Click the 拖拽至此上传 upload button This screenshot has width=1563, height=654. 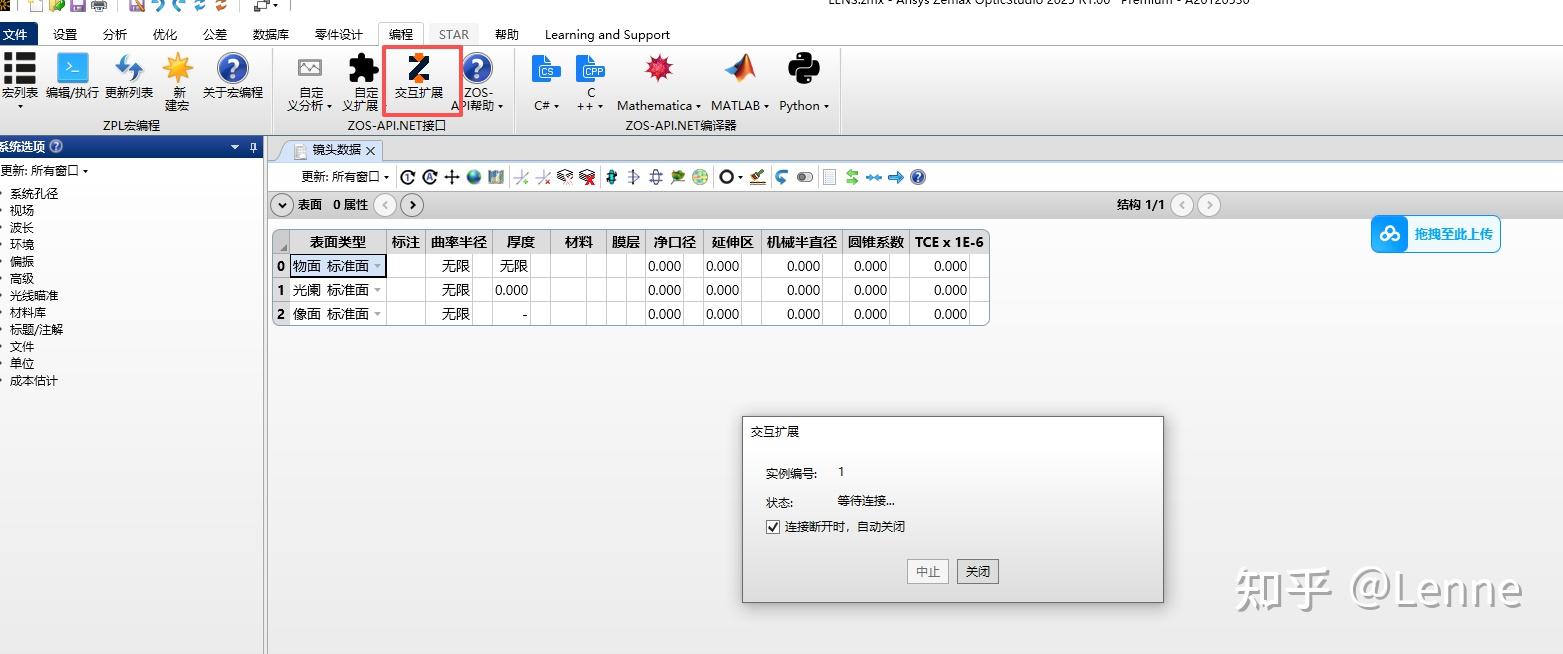click(1435, 233)
